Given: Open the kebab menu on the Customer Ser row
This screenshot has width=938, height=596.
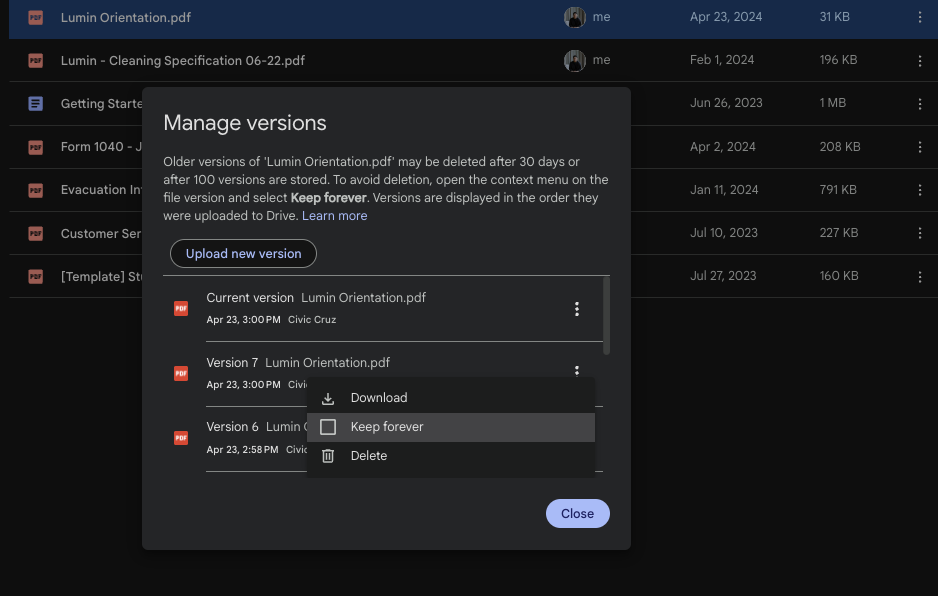Looking at the screenshot, I should 920,233.
